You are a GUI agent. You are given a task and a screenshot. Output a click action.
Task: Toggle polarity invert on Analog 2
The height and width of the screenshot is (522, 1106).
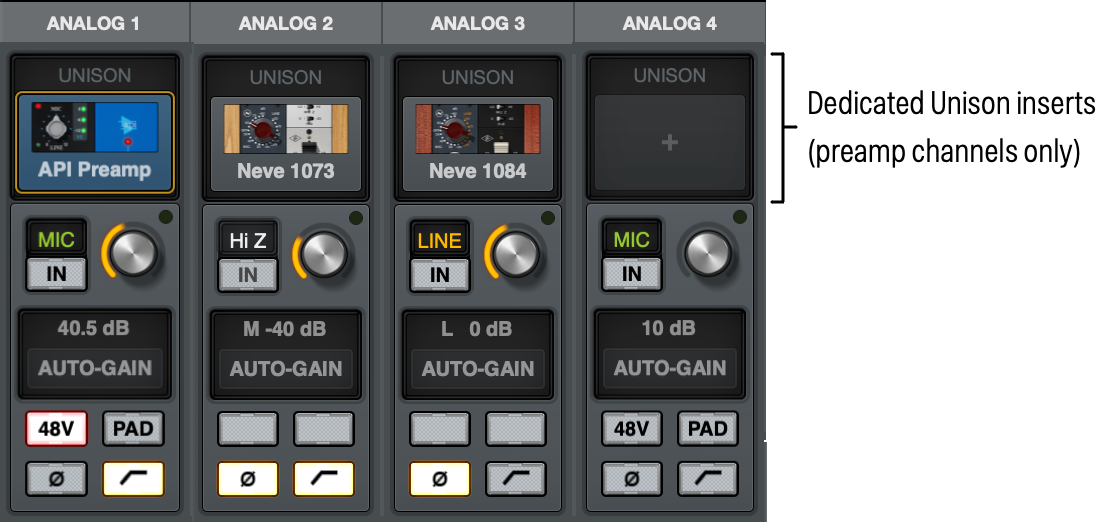(x=248, y=479)
